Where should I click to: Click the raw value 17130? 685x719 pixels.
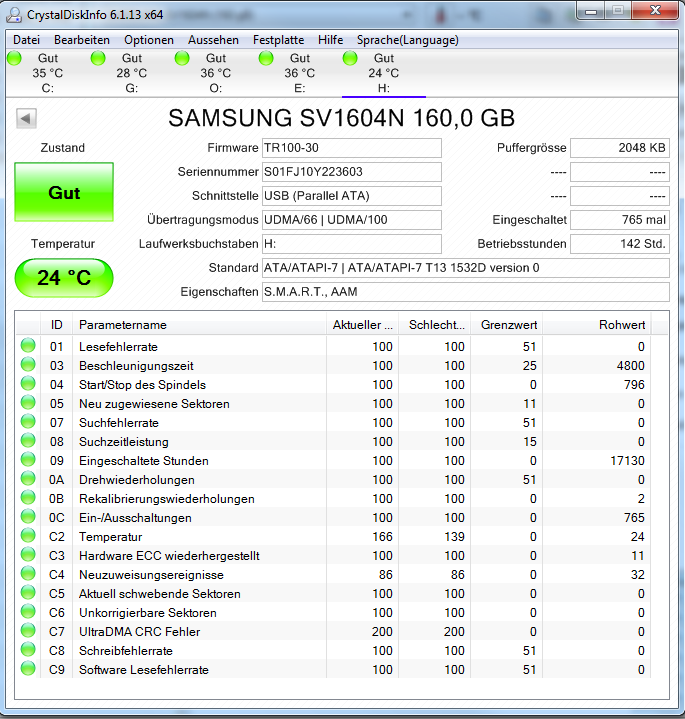(x=627, y=461)
